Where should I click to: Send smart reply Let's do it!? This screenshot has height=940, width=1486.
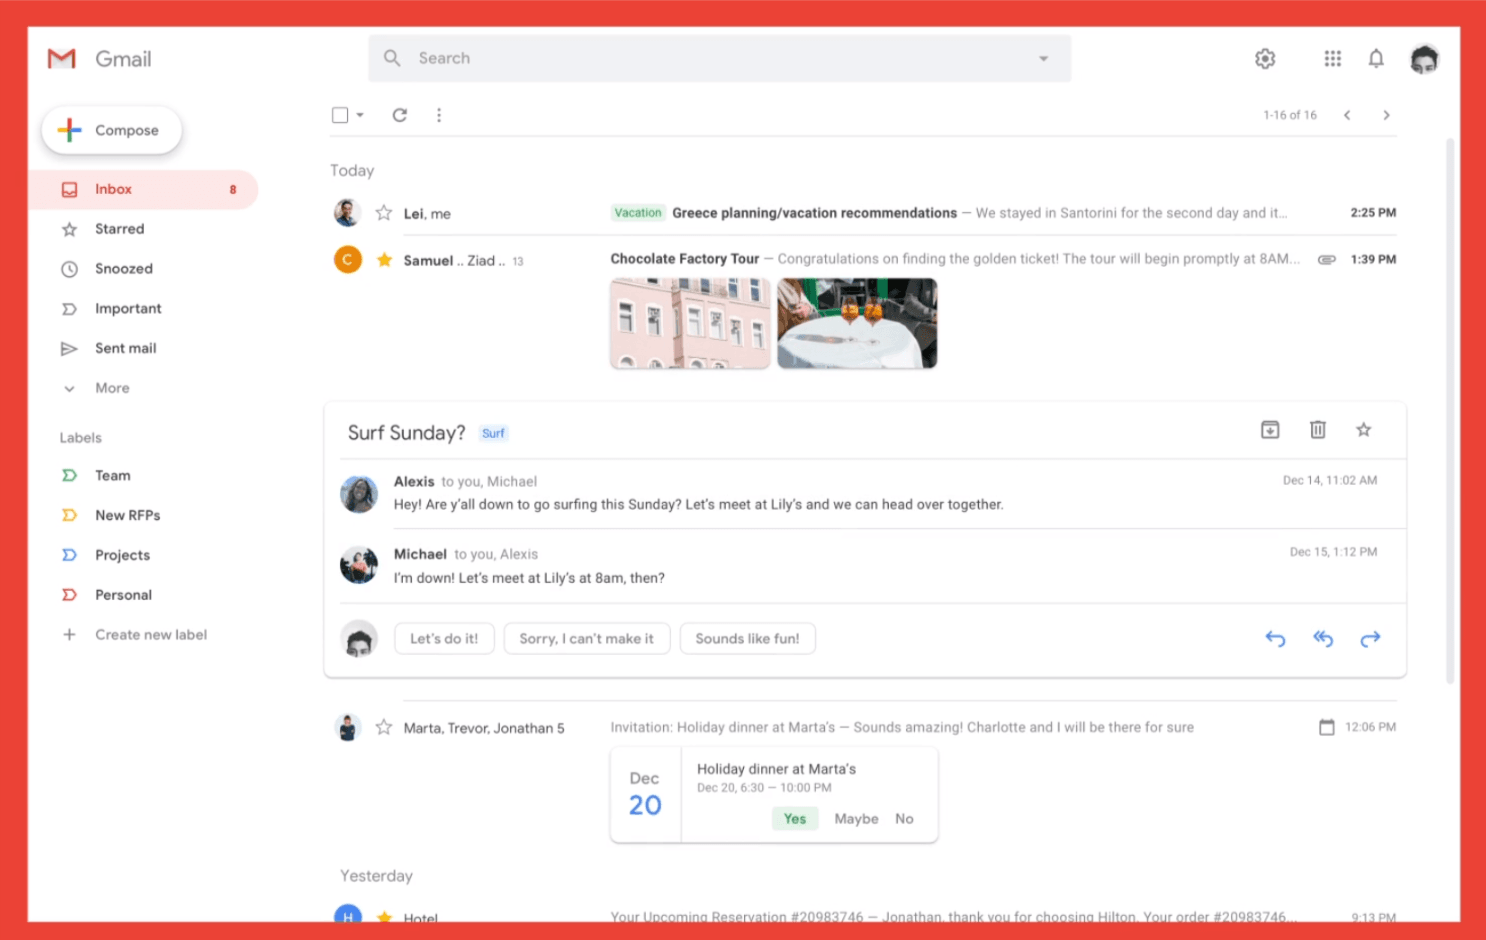[x=444, y=638]
